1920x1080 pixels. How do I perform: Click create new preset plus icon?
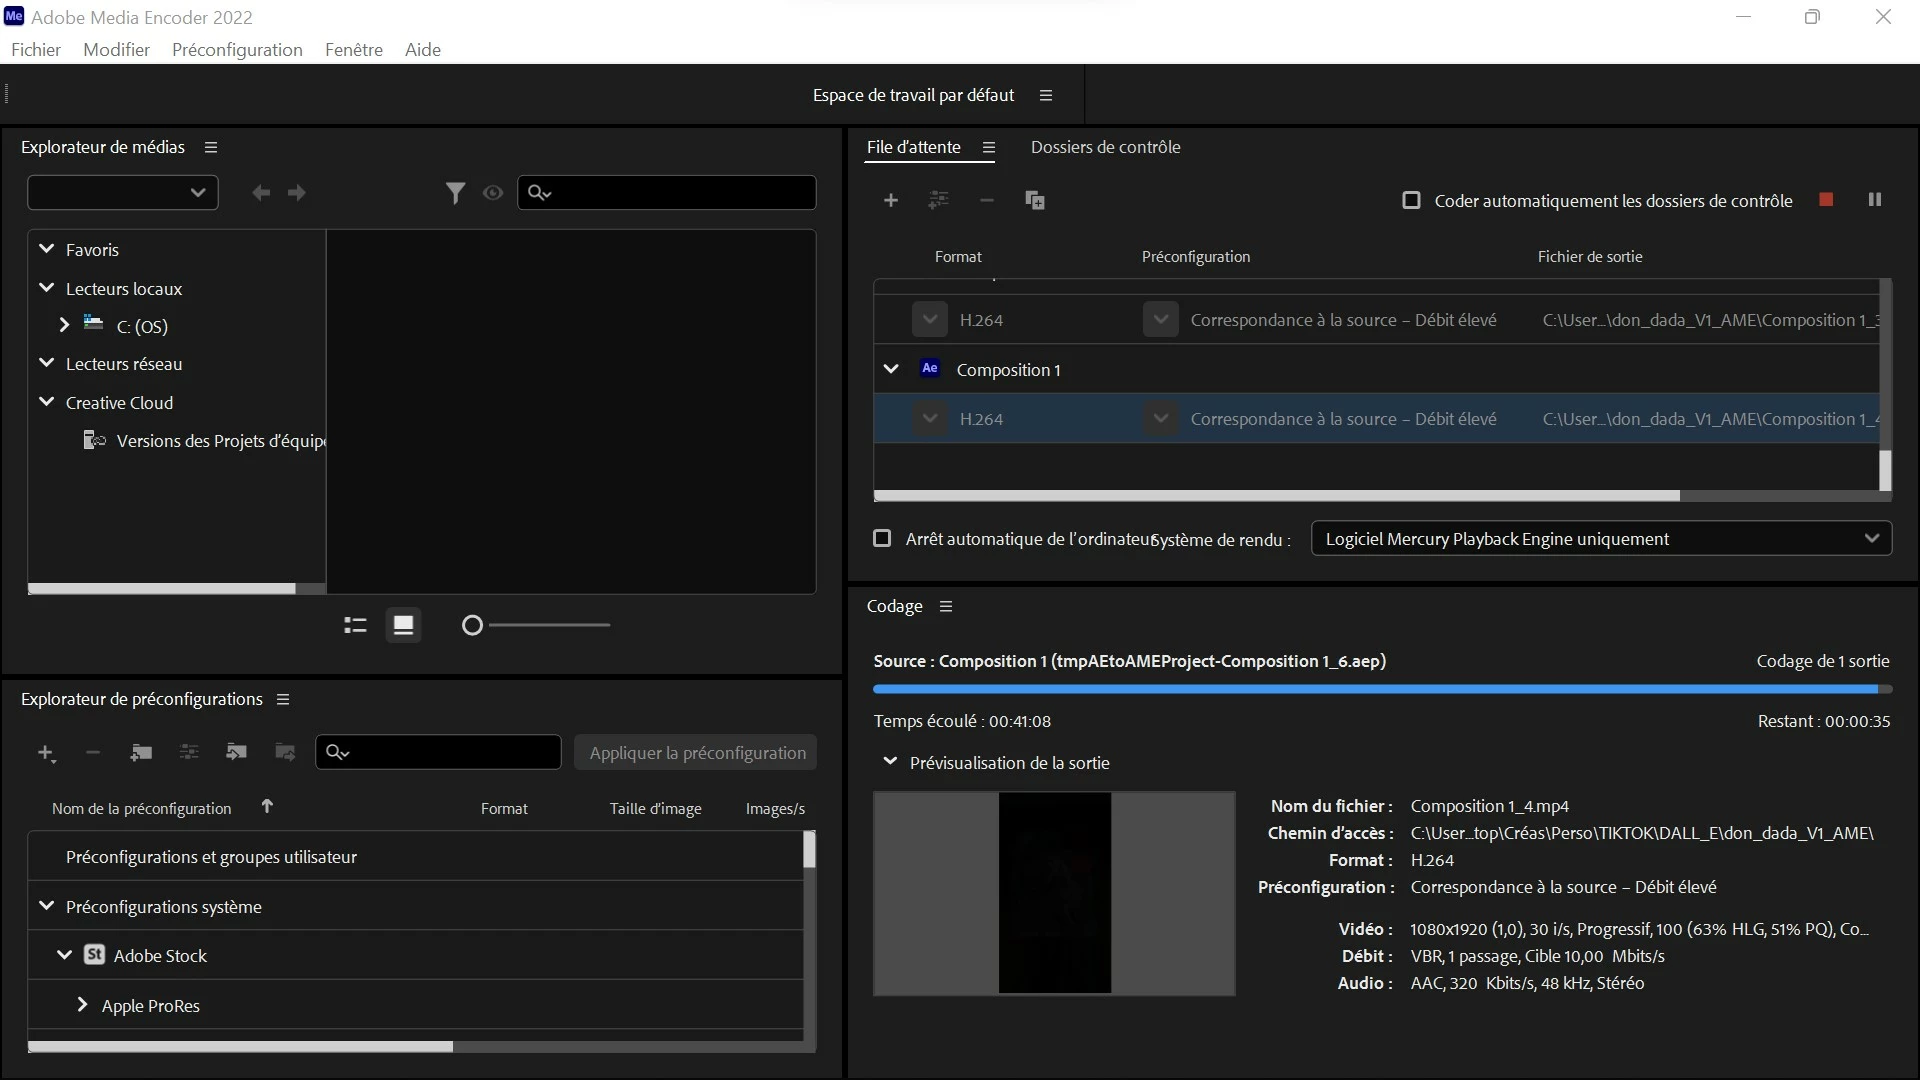click(46, 753)
